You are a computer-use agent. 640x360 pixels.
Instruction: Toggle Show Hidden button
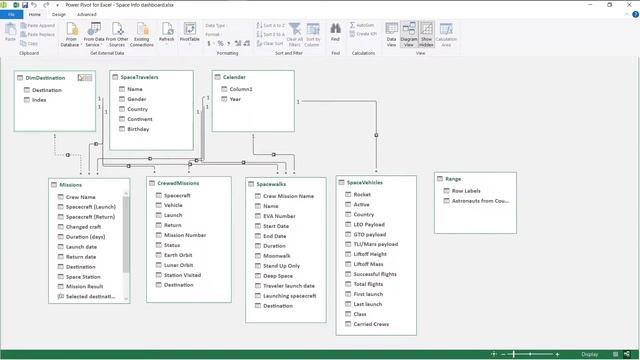tap(426, 34)
